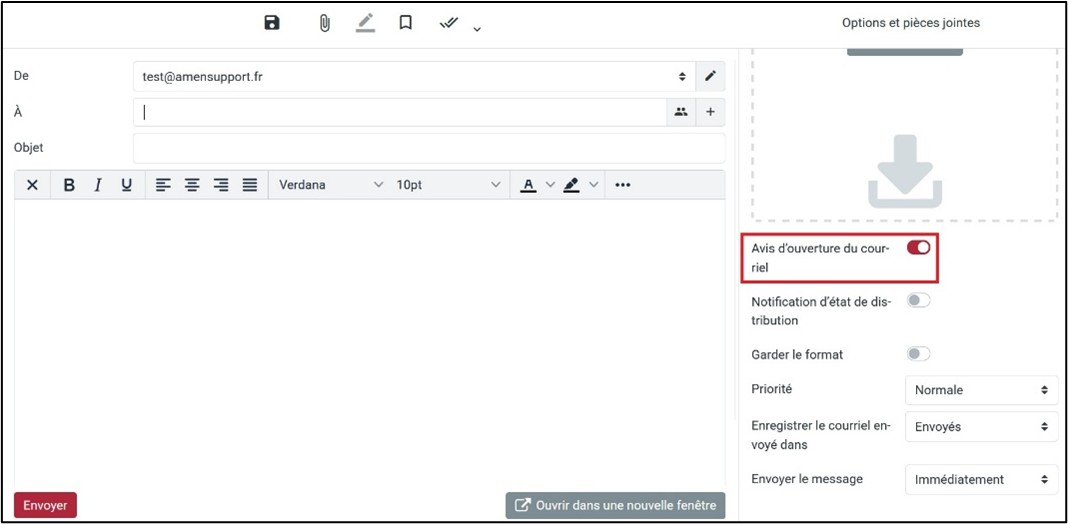This screenshot has height=524, width=1068.
Task: Expand the chevron next to double-check icon
Action: tap(477, 28)
